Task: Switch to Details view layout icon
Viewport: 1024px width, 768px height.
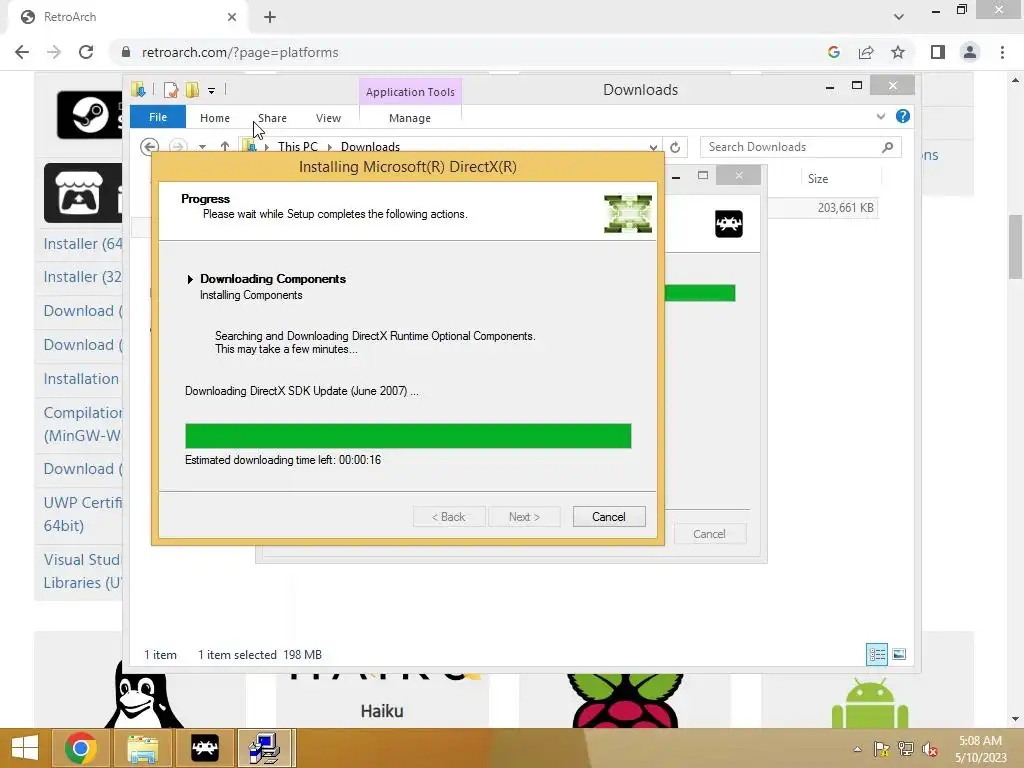Action: click(x=876, y=654)
